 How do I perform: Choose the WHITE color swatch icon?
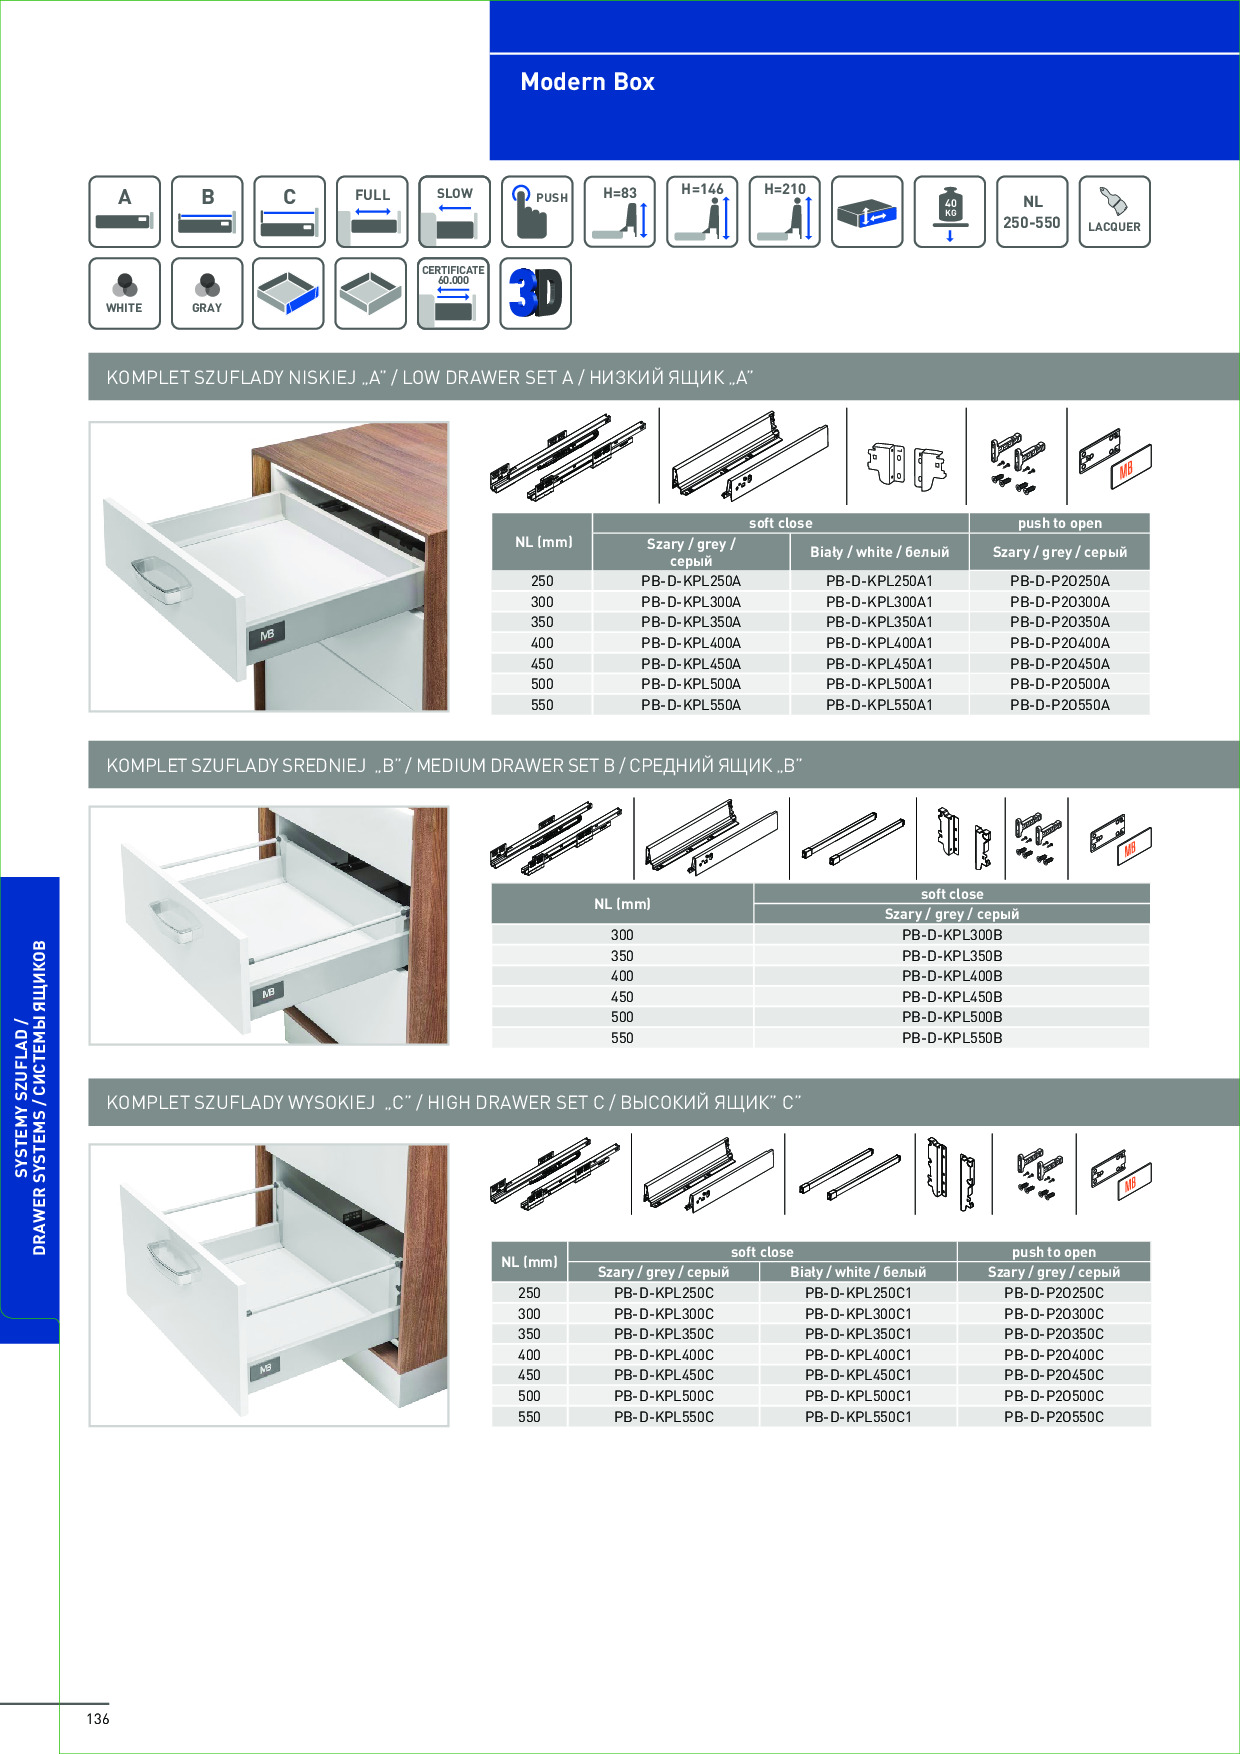tap(124, 294)
